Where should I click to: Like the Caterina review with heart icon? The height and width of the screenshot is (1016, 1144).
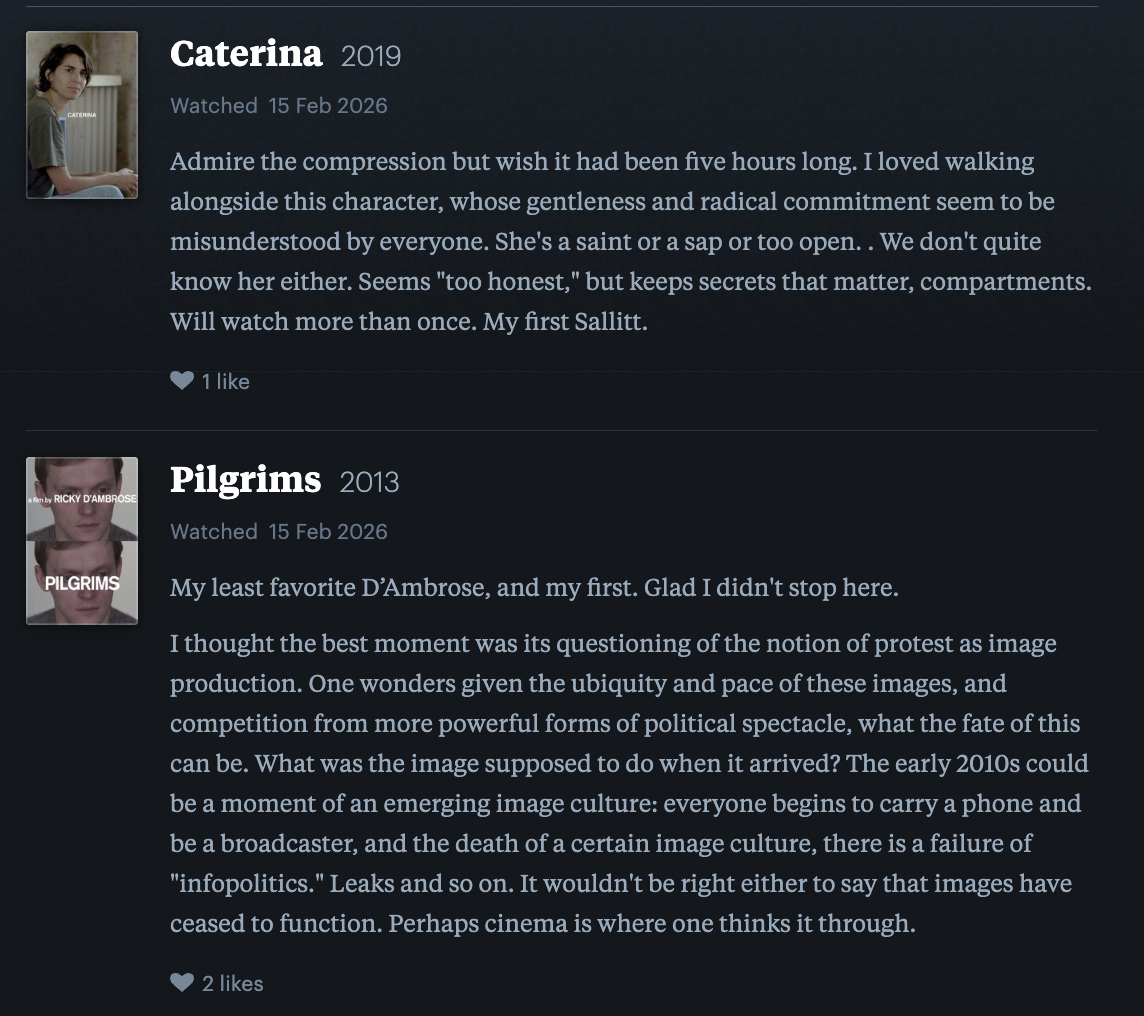(181, 381)
